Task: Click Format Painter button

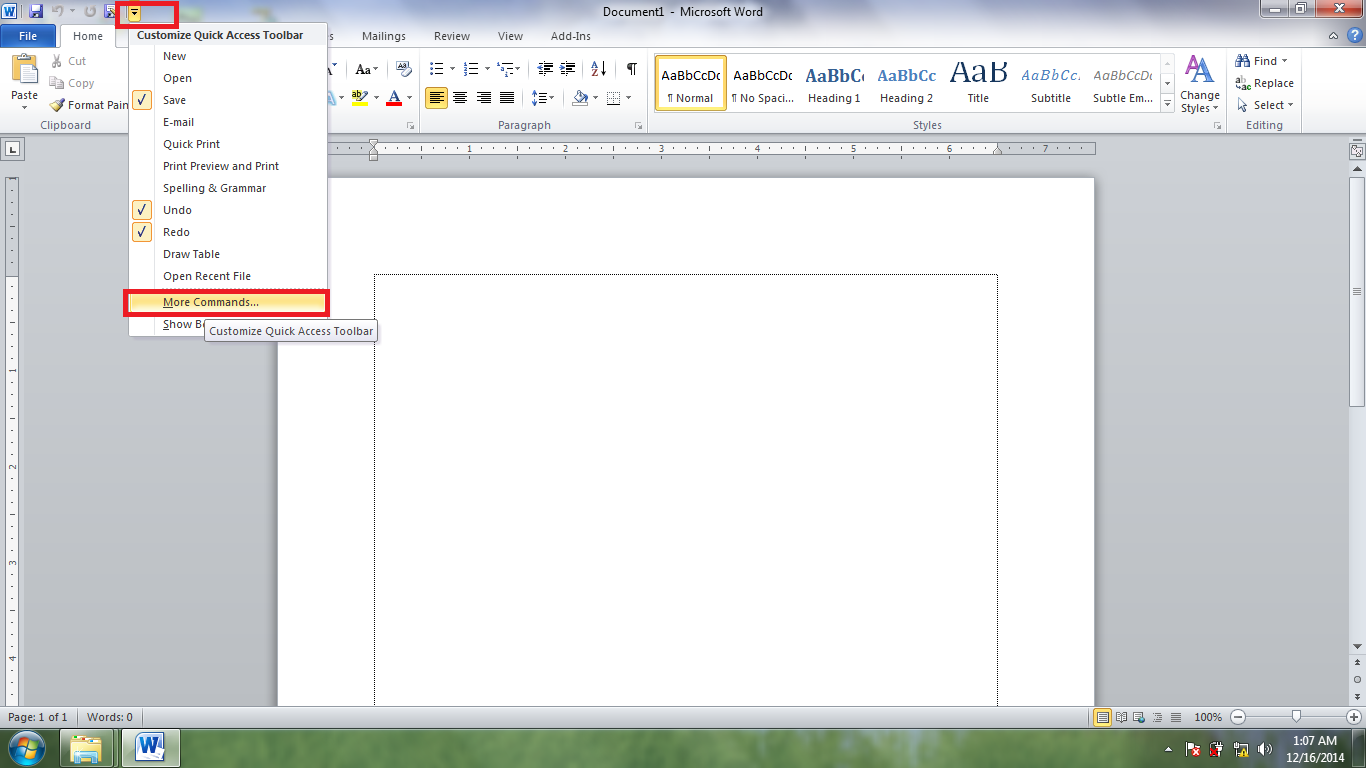Action: pos(88,105)
